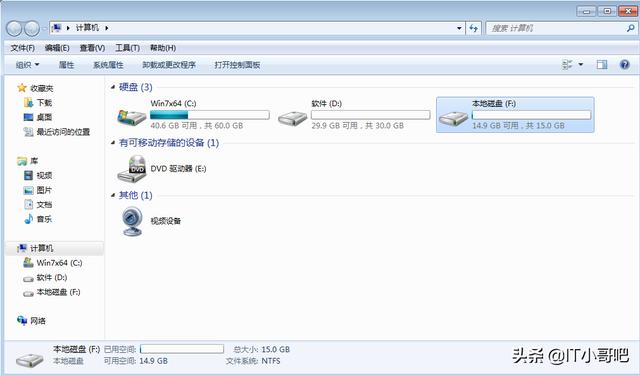Open the 编辑(E) menu
640x375 pixels.
click(57, 48)
